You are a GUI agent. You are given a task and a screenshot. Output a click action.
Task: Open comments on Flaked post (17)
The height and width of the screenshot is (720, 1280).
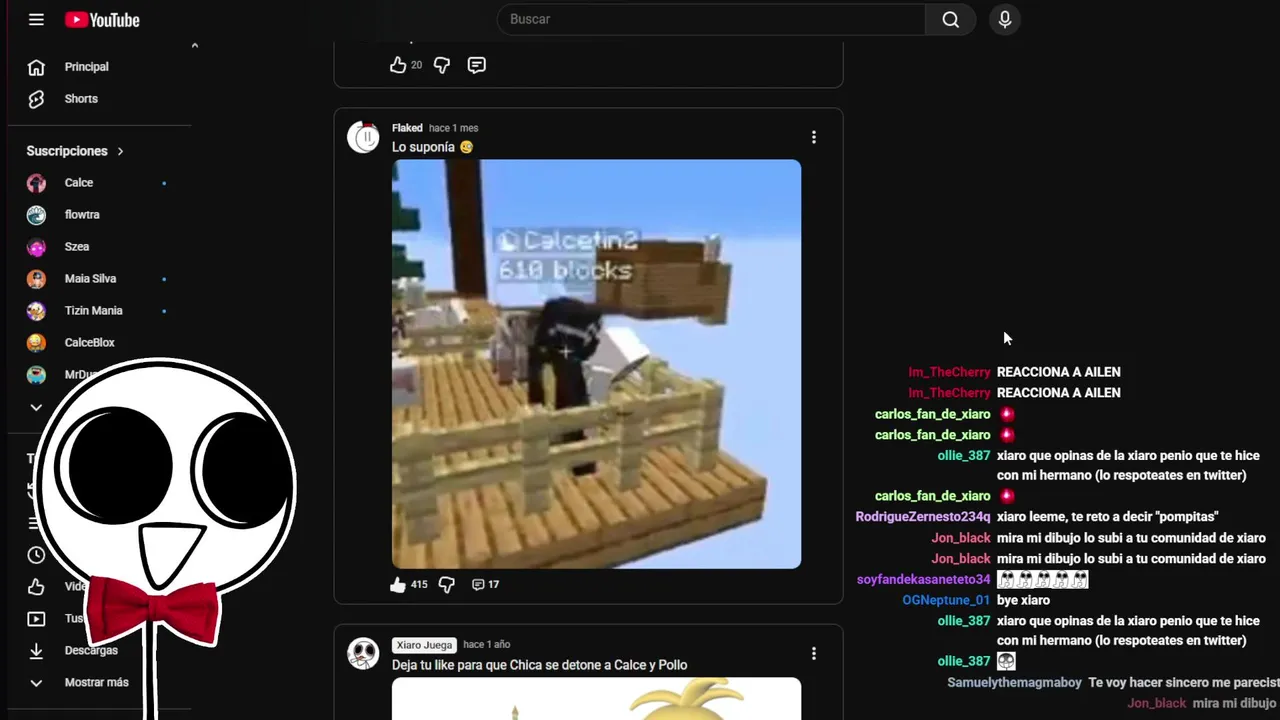[x=485, y=584]
